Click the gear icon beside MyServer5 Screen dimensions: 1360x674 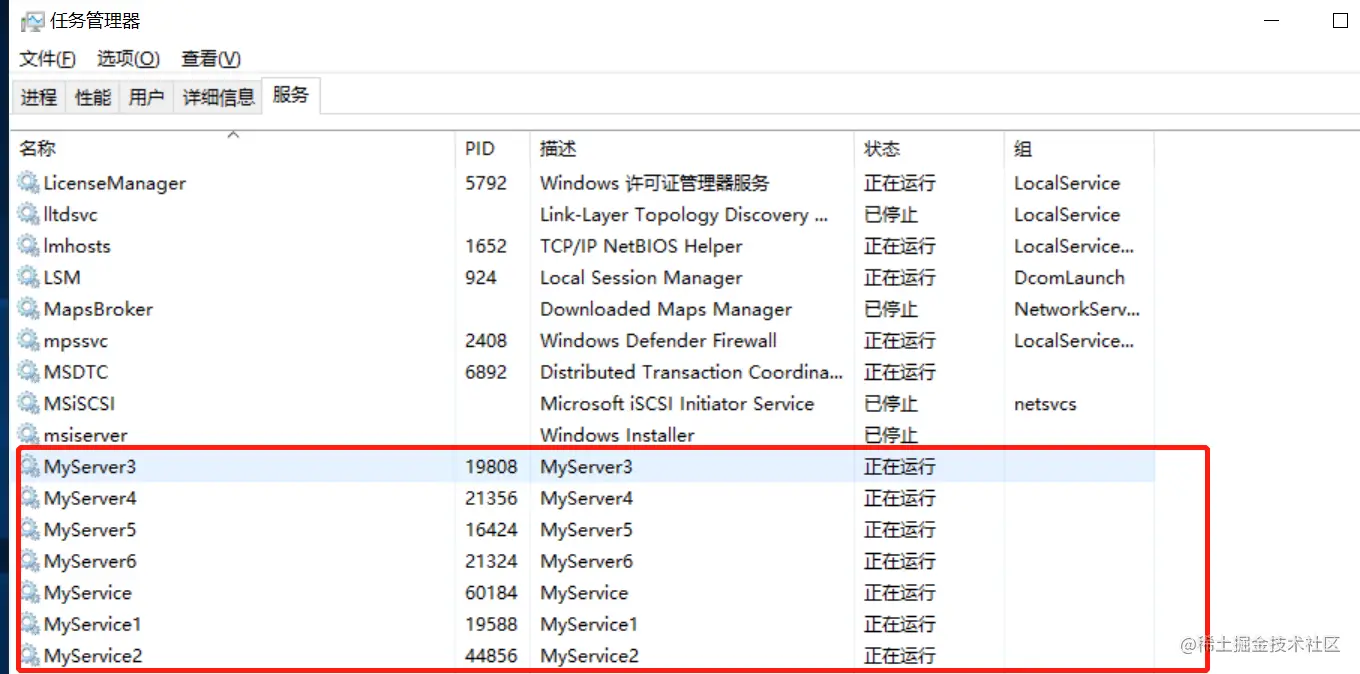tap(28, 529)
